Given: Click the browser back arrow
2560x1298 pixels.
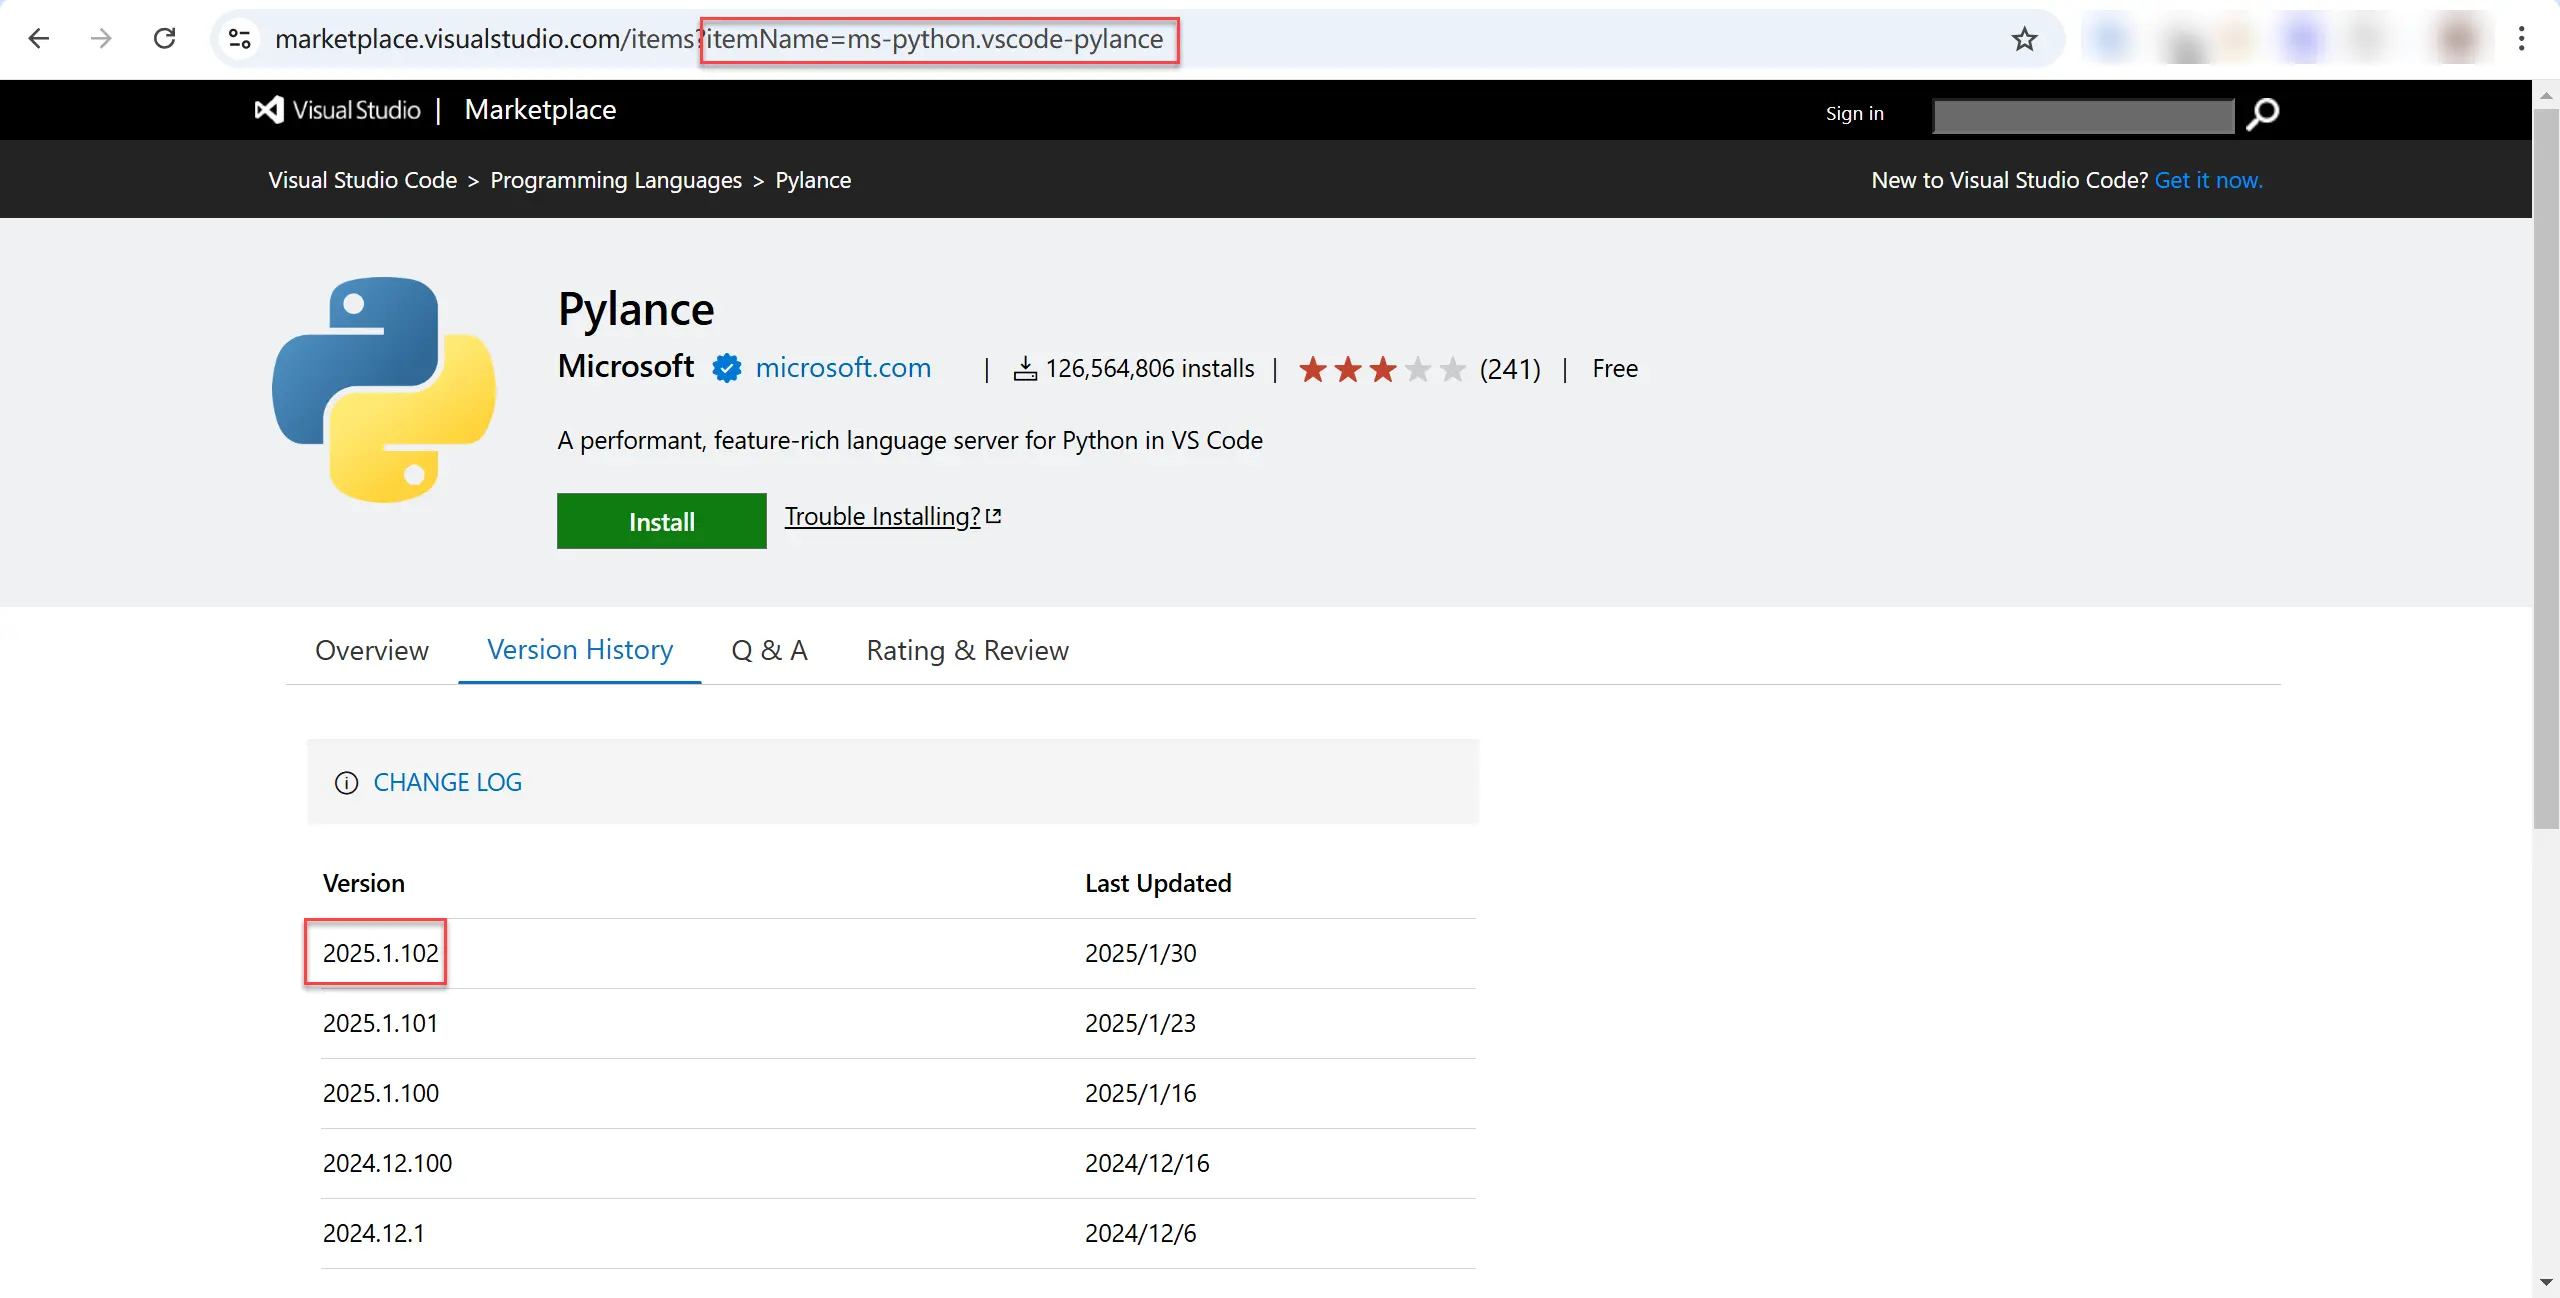Looking at the screenshot, I should tap(38, 39).
